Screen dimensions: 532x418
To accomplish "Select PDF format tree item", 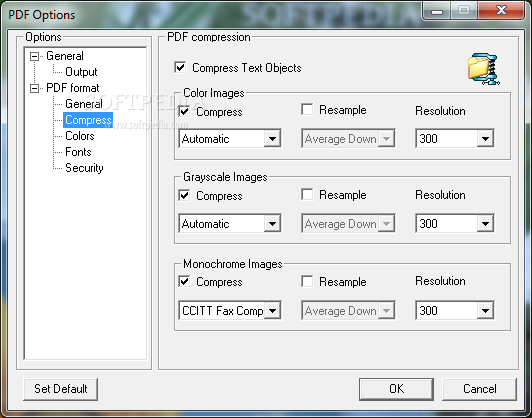I will (x=73, y=88).
